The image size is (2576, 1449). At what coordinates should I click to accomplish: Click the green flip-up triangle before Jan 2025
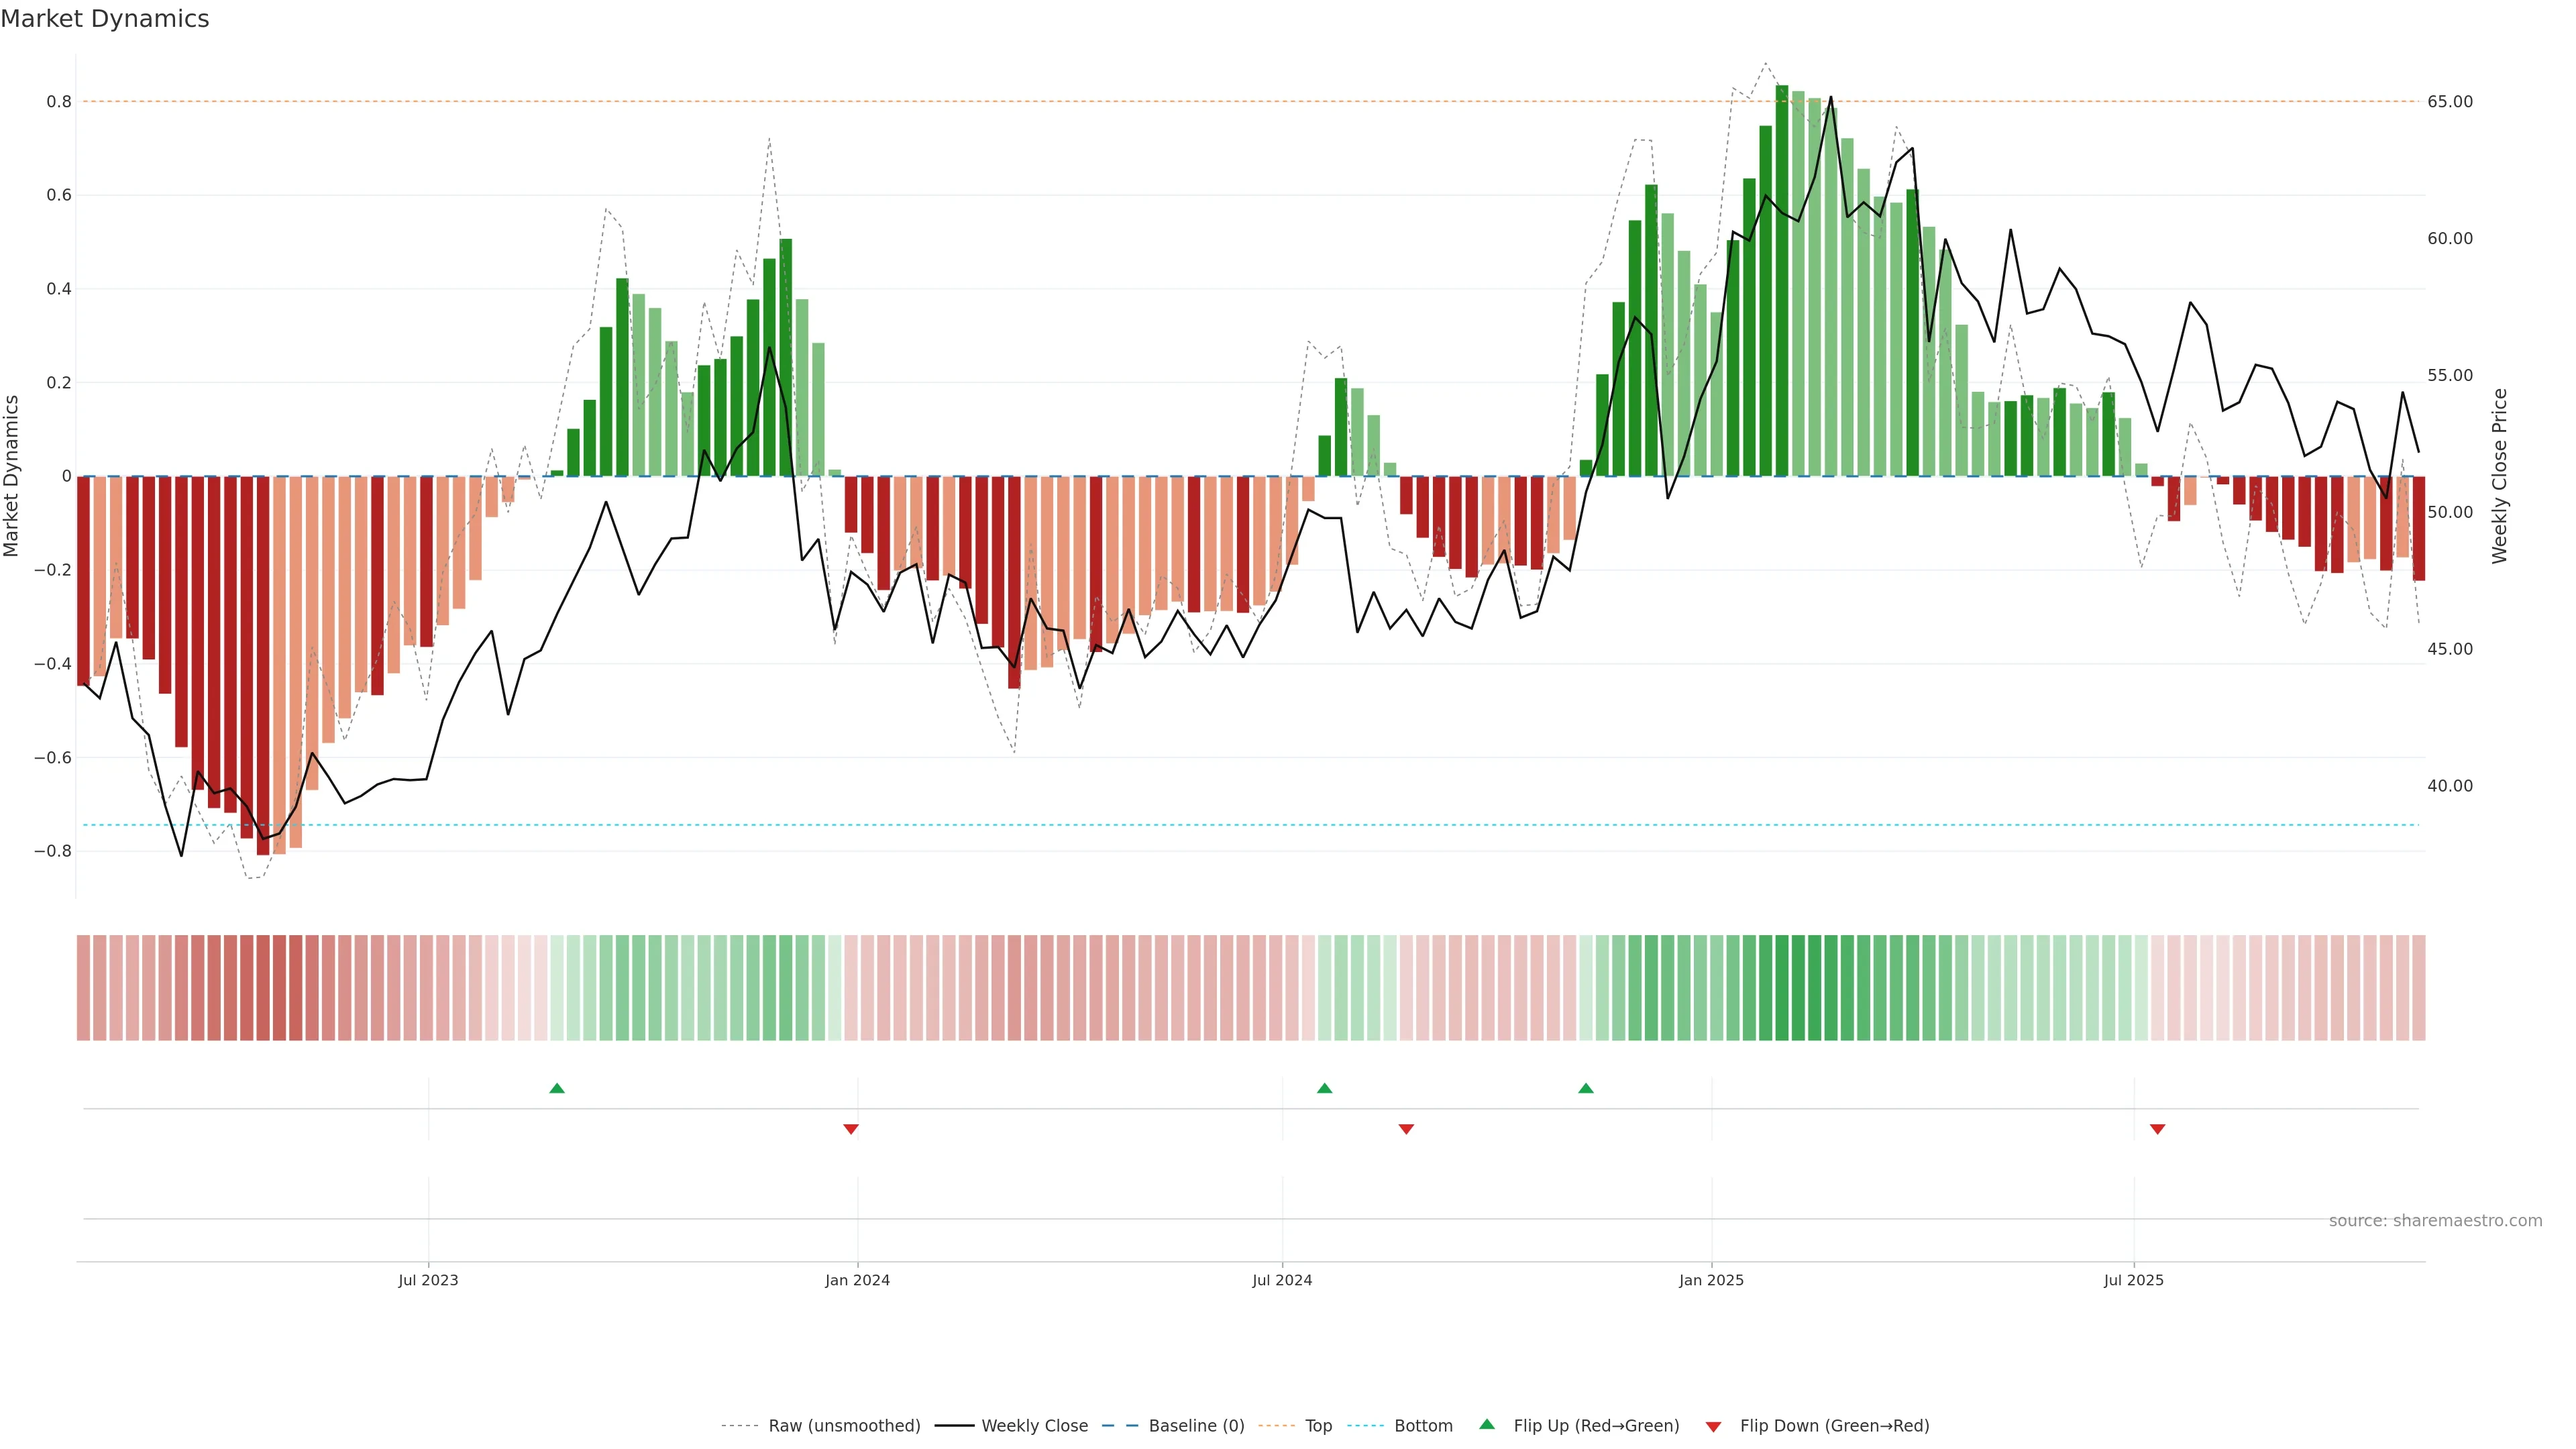pyautogui.click(x=1585, y=1088)
